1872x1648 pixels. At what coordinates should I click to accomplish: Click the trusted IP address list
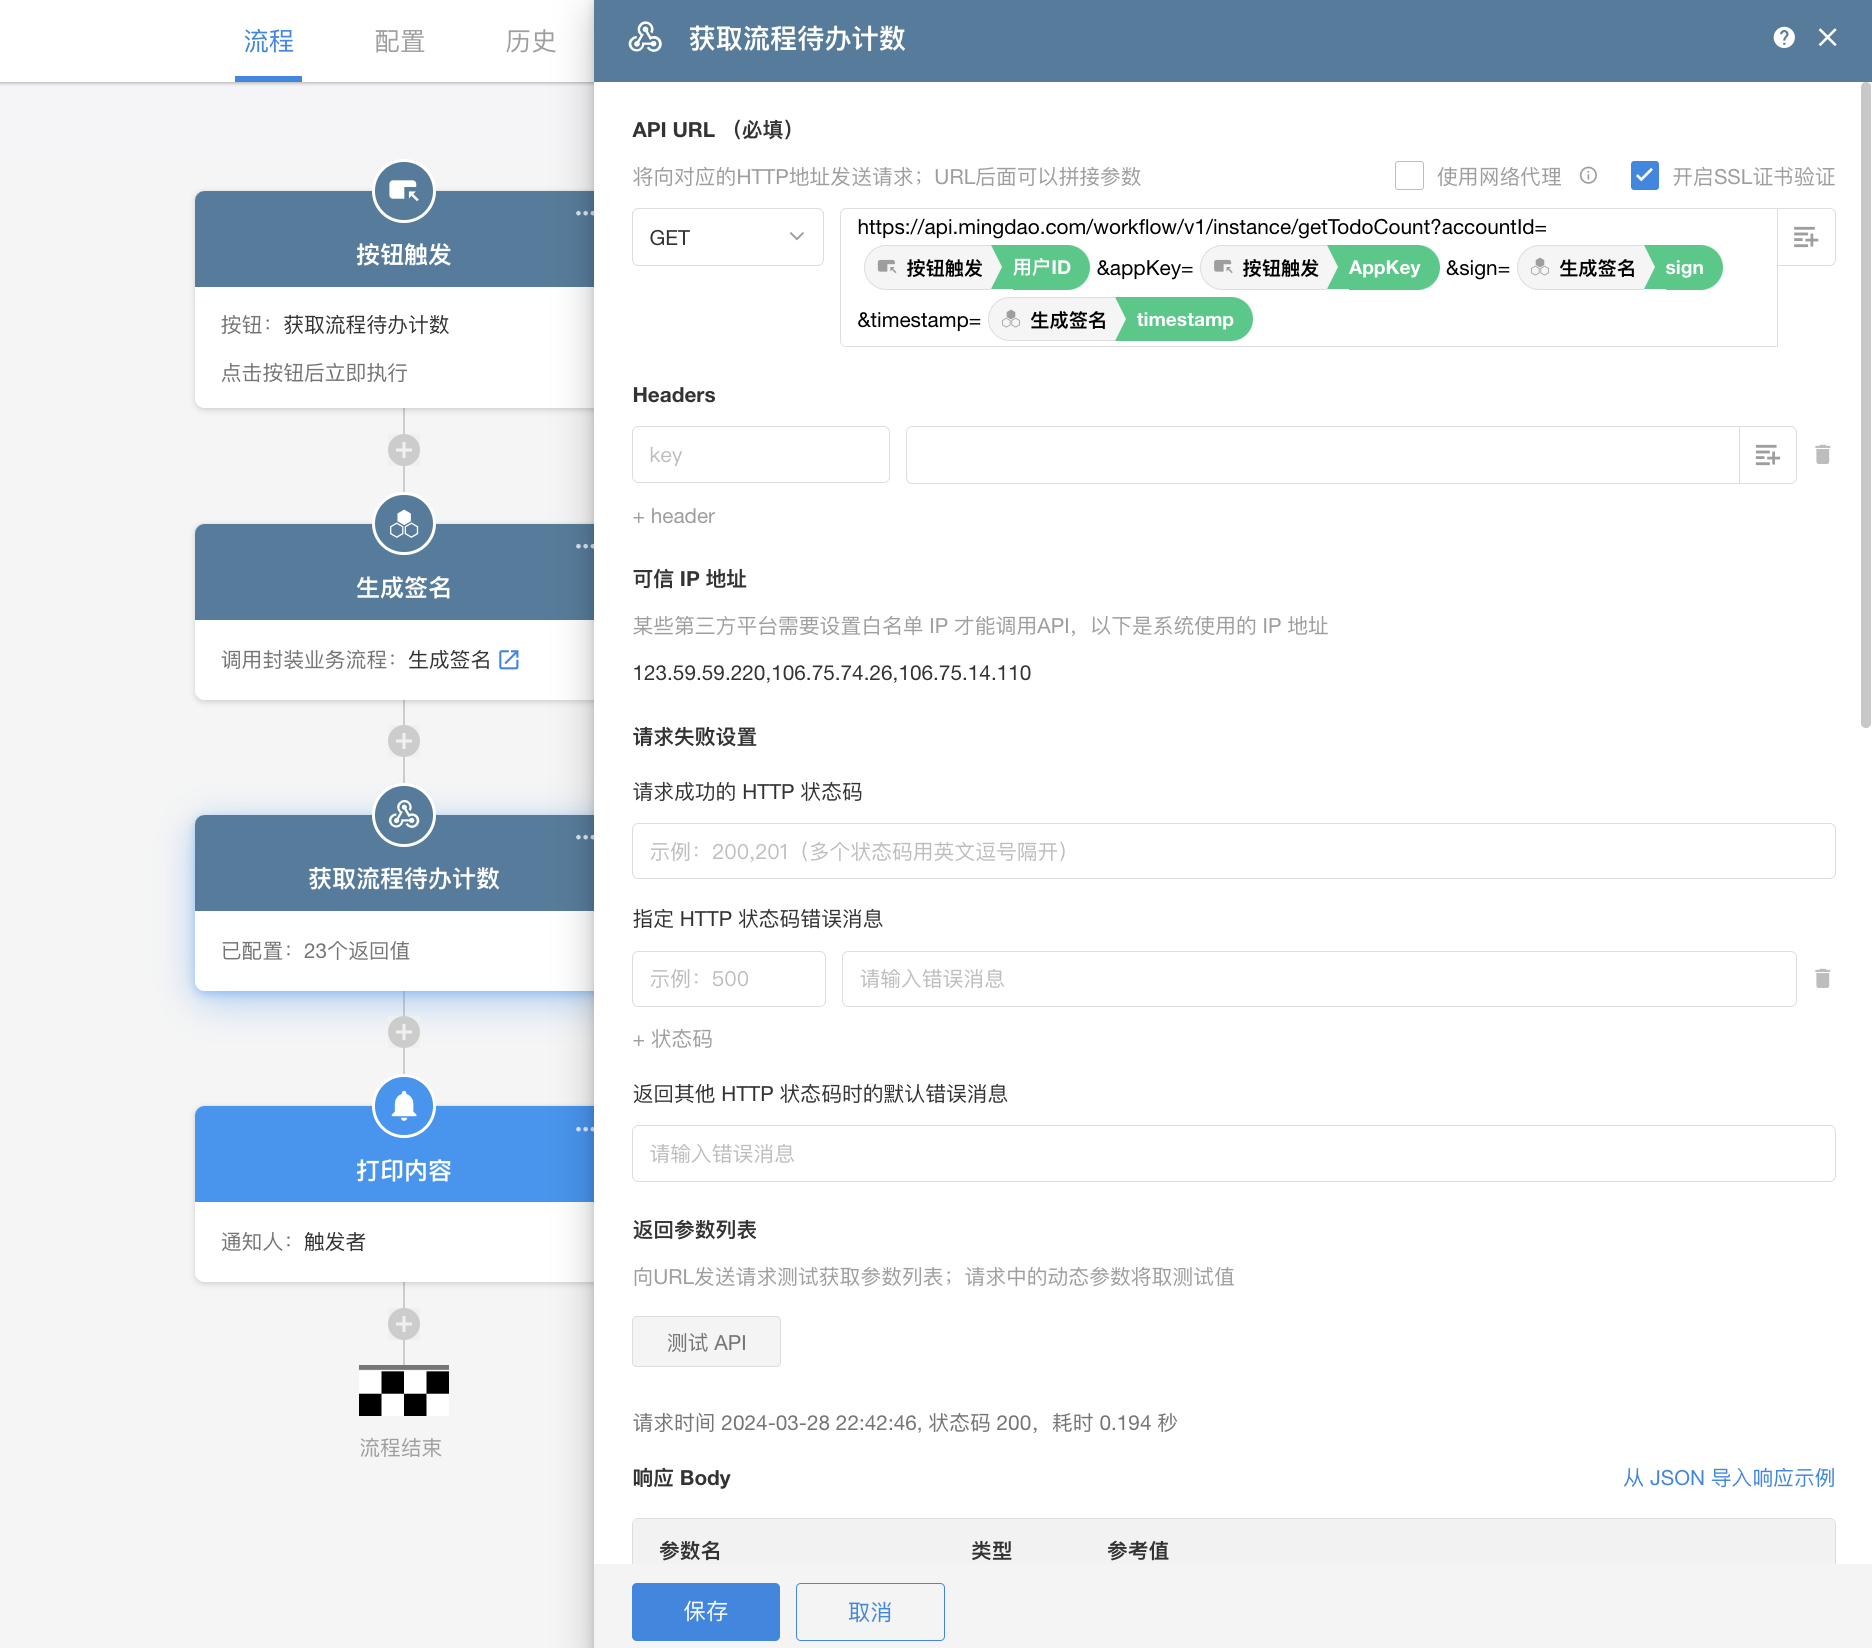coord(832,673)
